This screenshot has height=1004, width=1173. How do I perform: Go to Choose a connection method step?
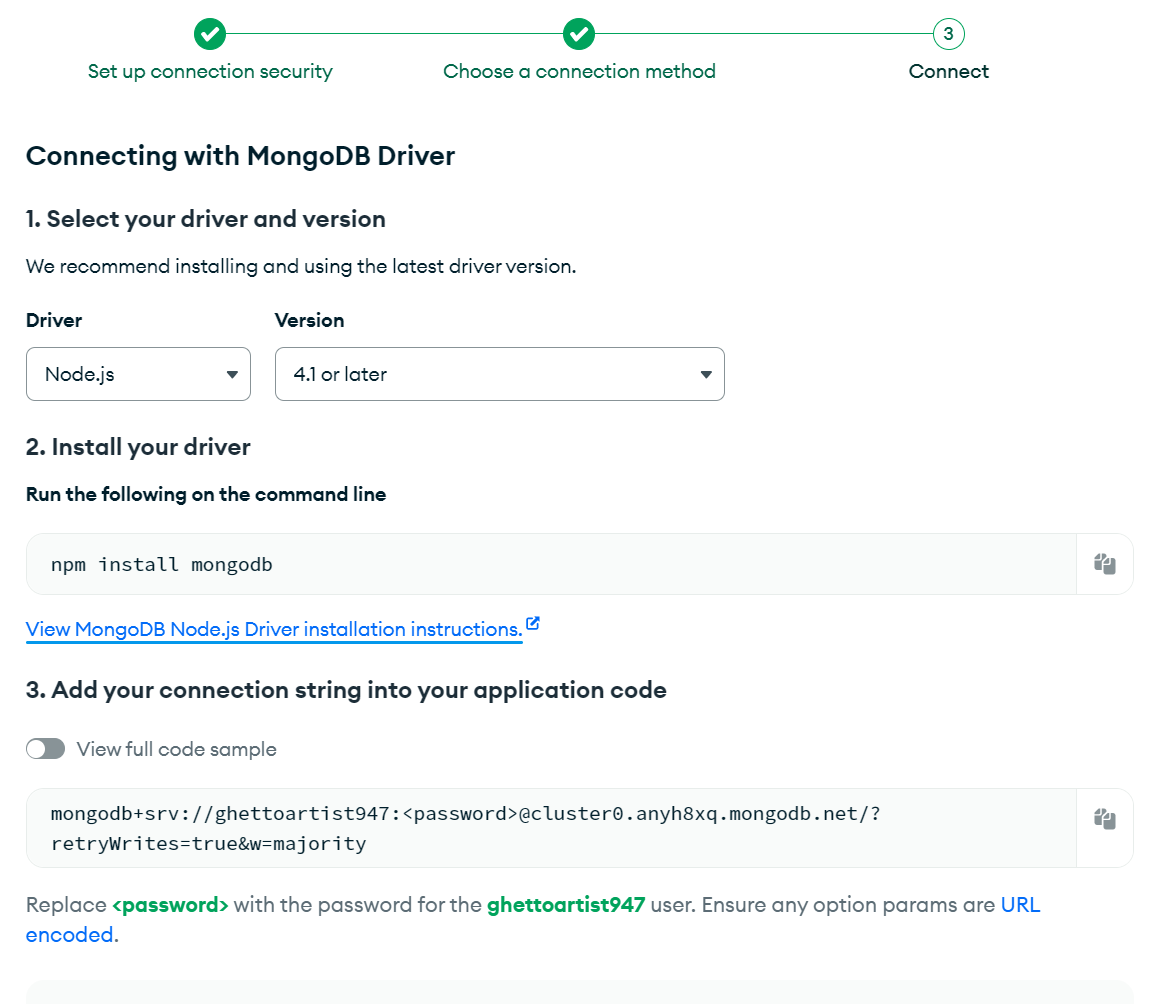coord(579,72)
